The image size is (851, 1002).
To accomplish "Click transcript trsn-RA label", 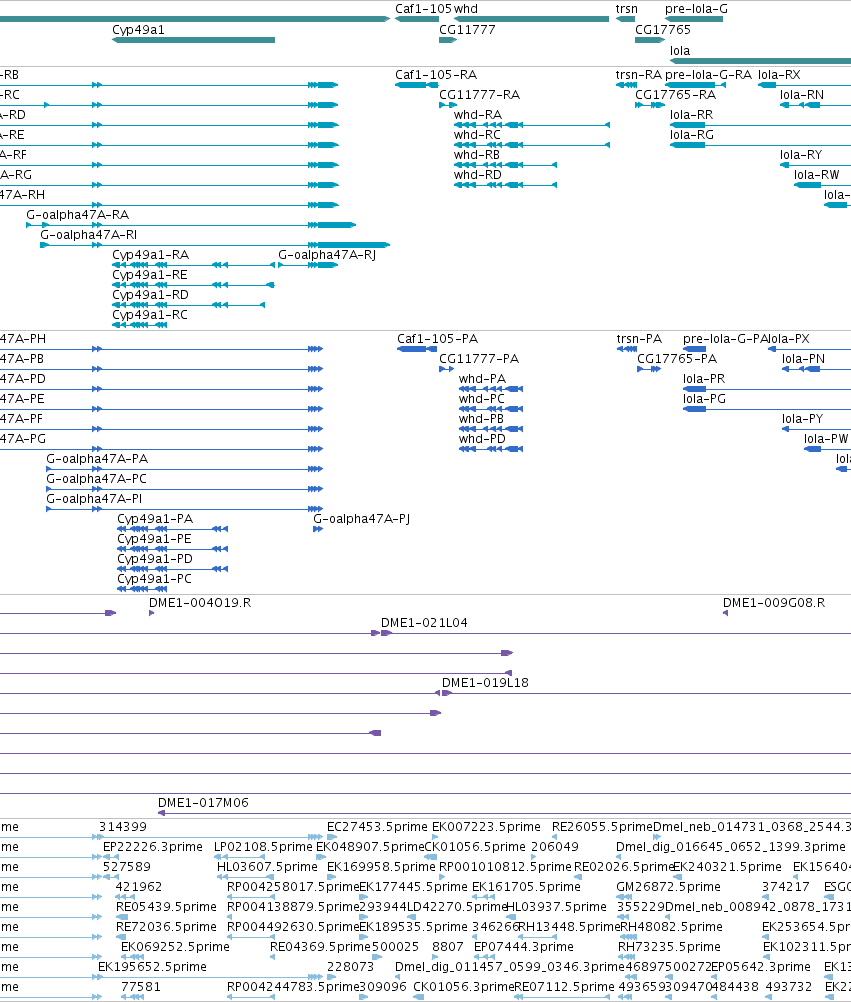I will (x=639, y=75).
